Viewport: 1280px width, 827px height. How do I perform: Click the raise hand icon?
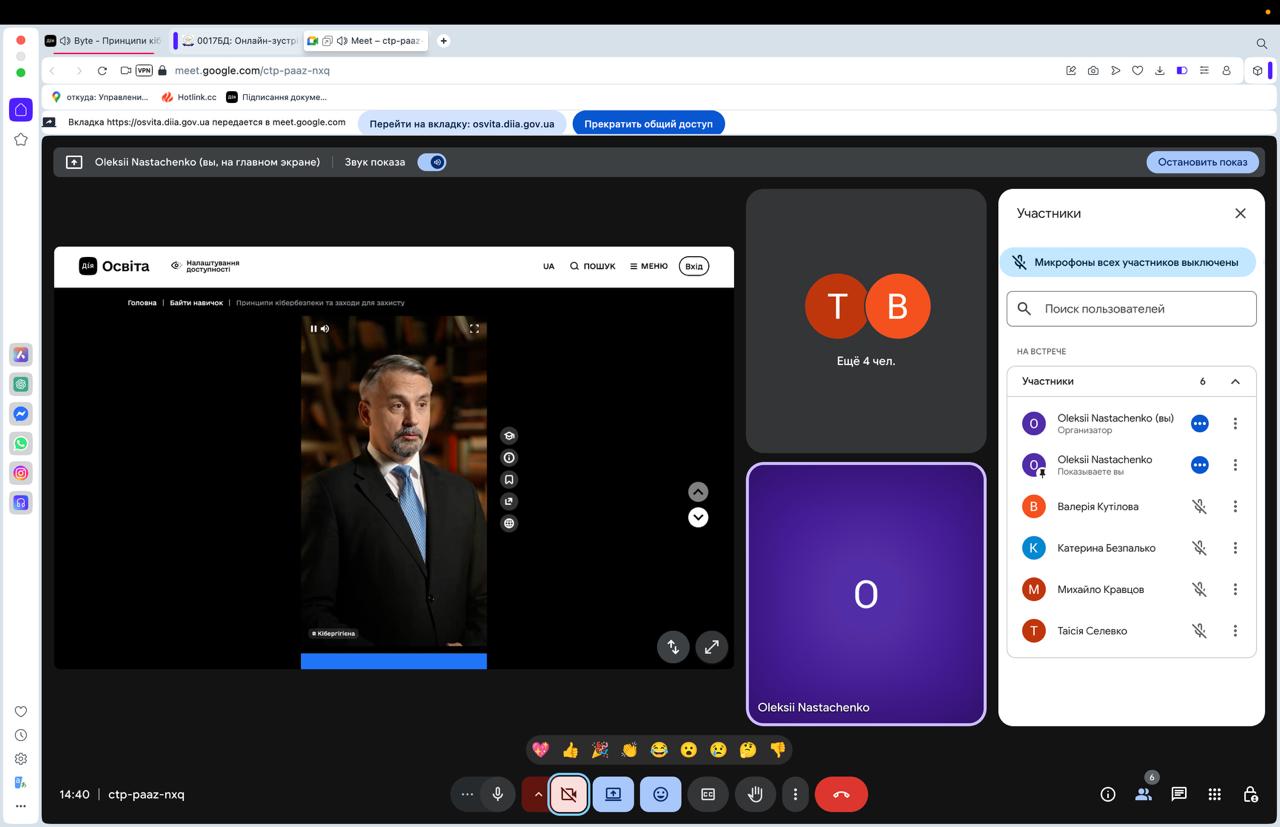(x=755, y=794)
